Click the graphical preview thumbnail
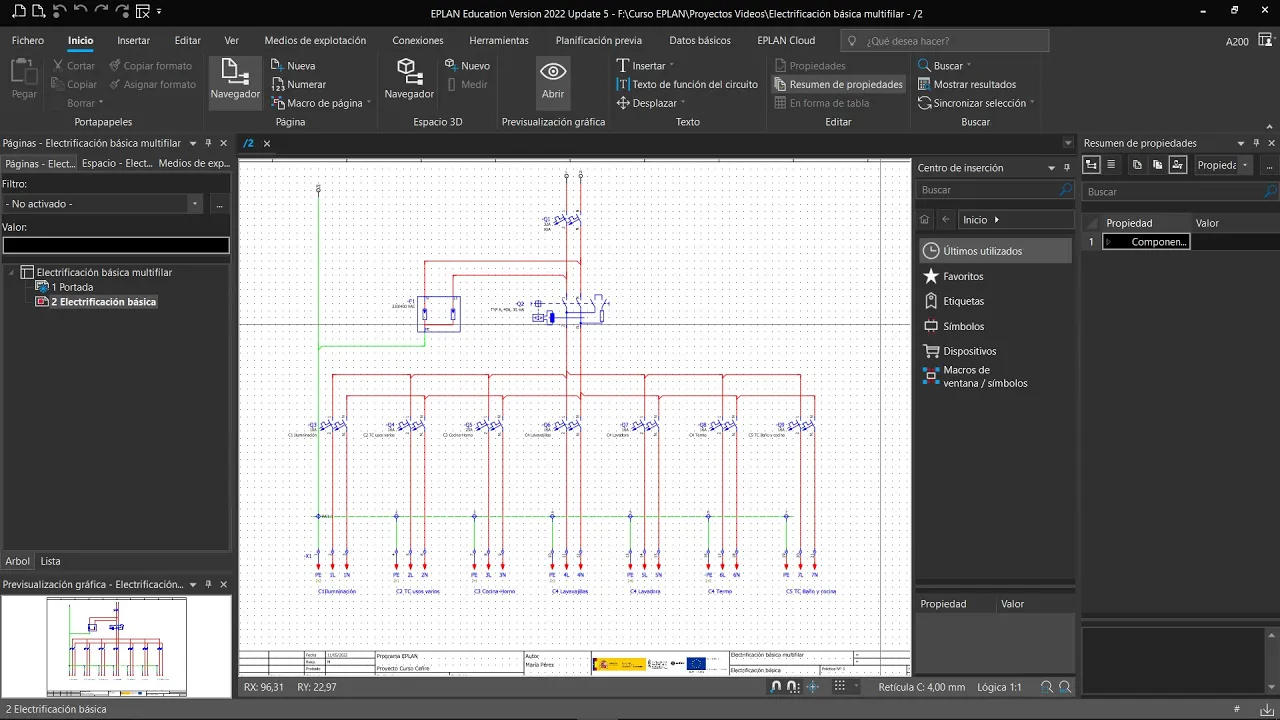Image resolution: width=1280 pixels, height=720 pixels. click(117, 647)
